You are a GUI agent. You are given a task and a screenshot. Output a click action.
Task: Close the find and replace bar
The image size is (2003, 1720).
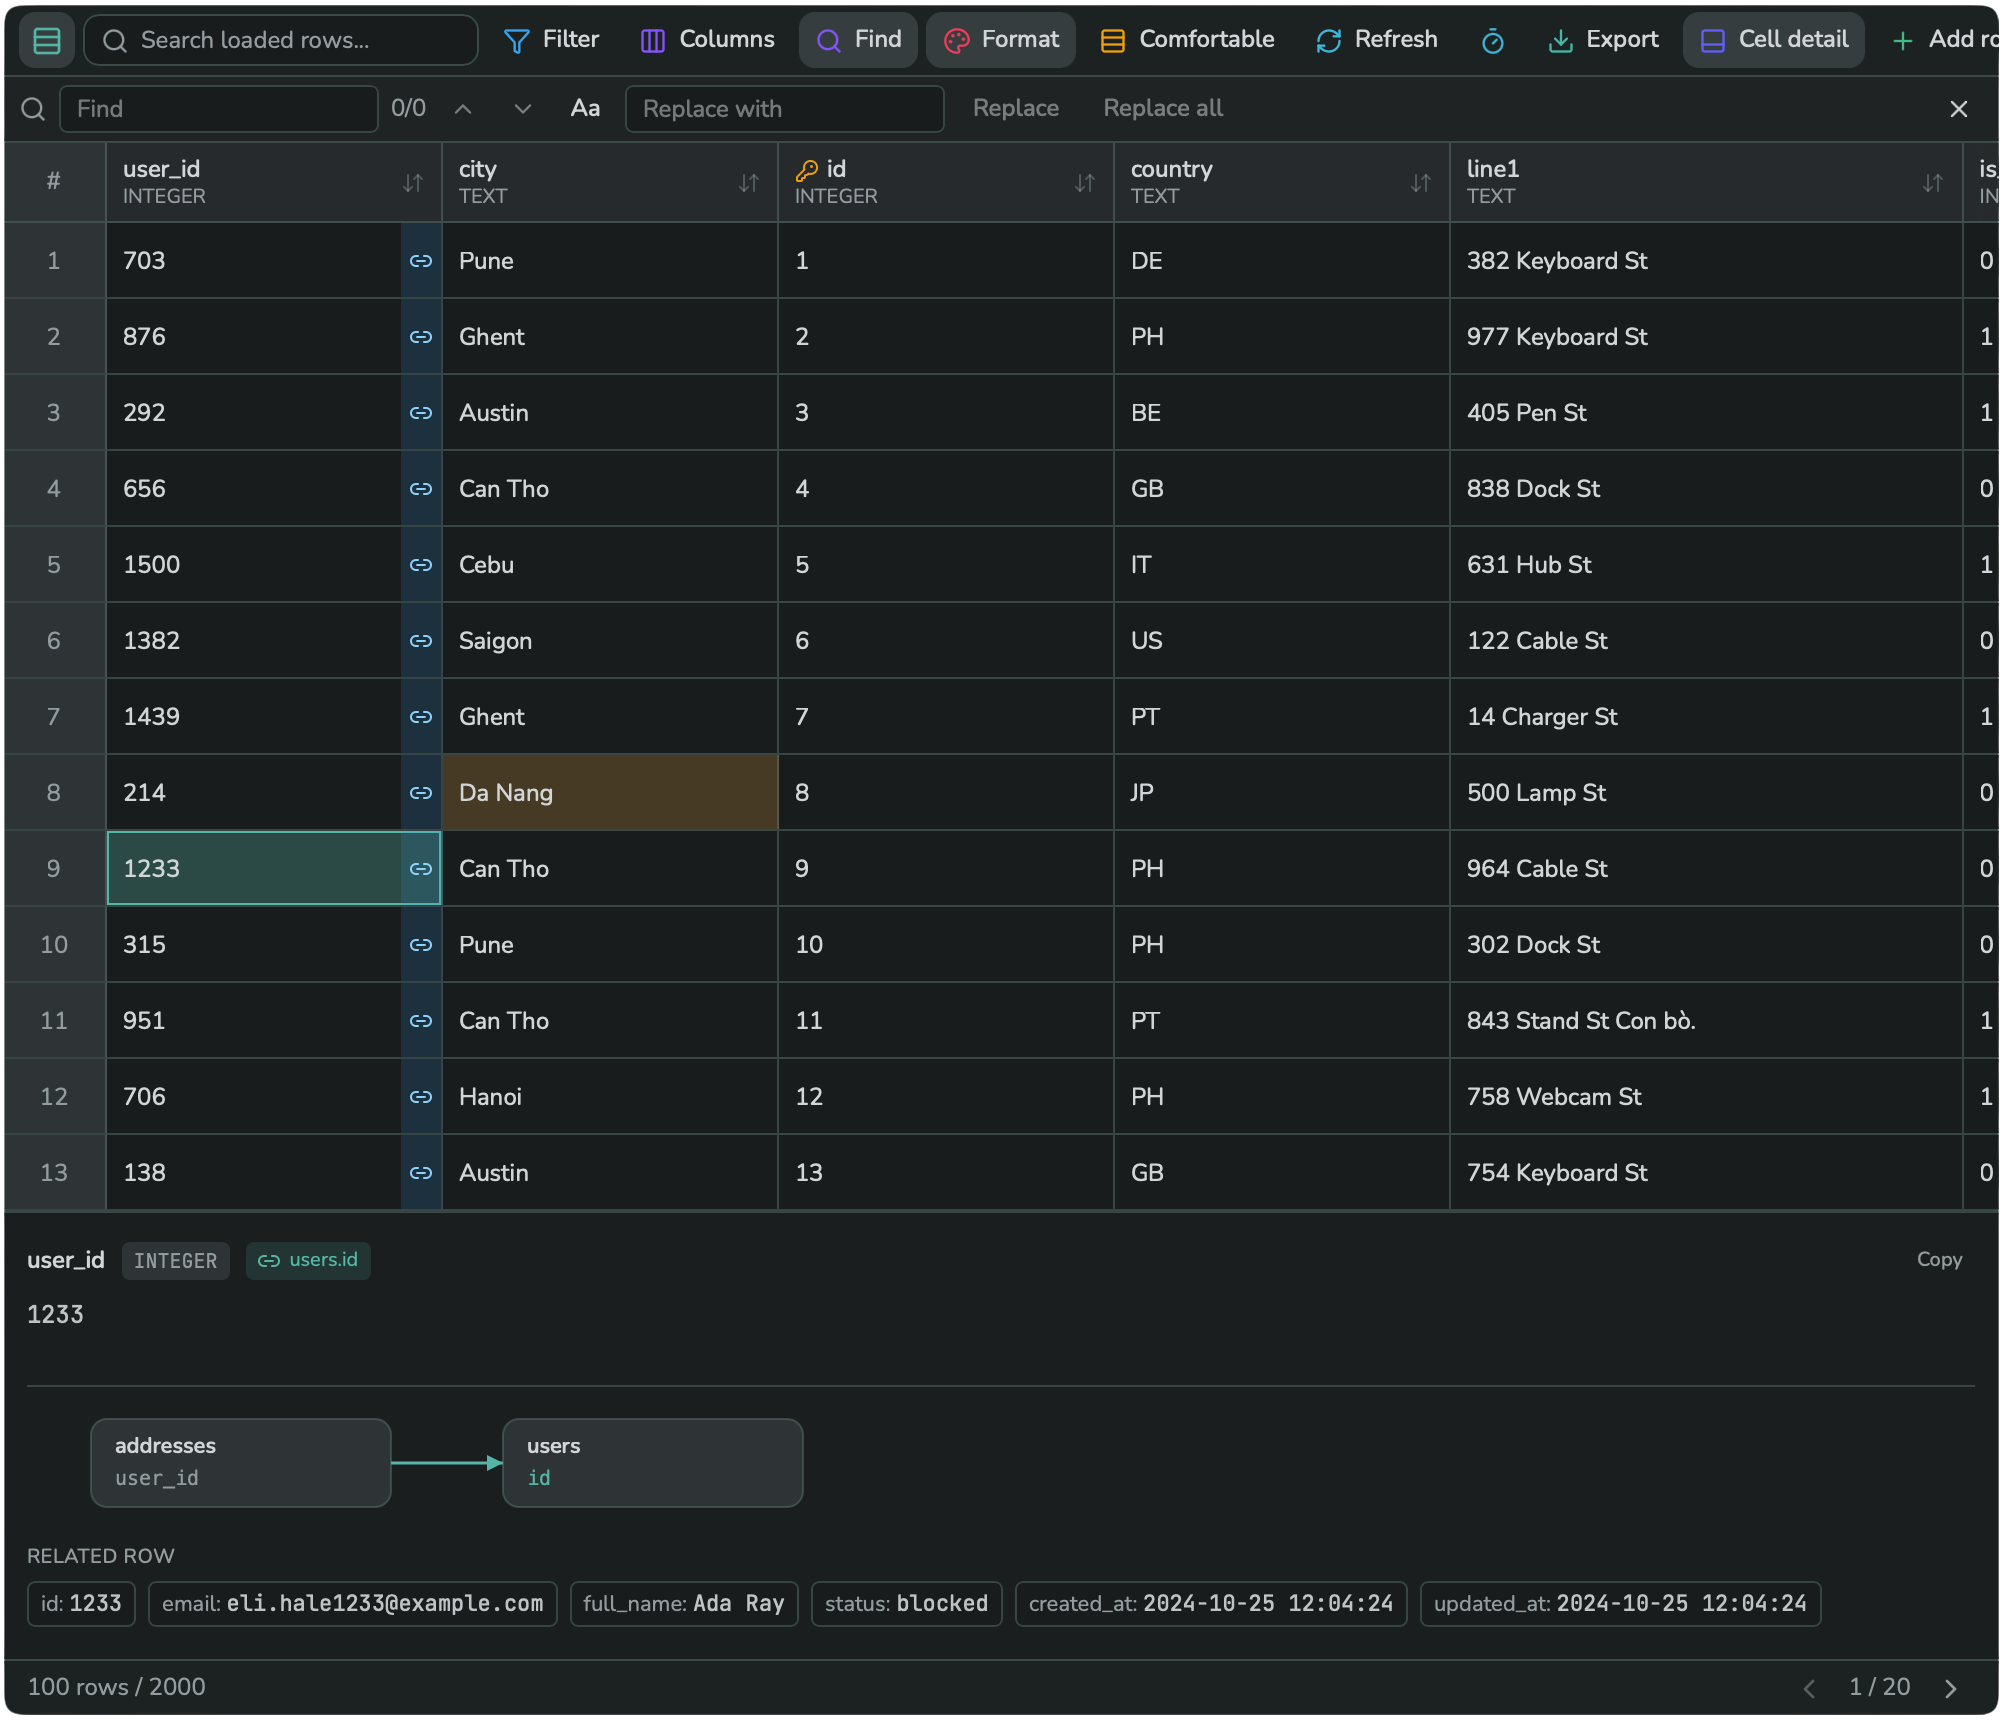pyautogui.click(x=1959, y=109)
